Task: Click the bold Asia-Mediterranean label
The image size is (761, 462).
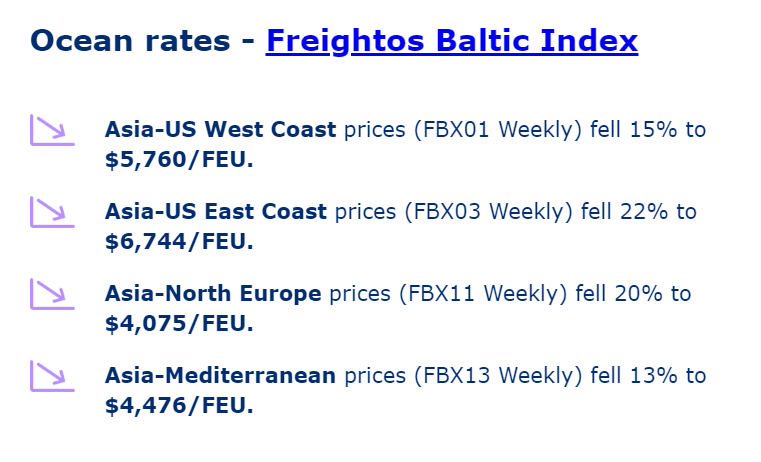Action: point(220,376)
